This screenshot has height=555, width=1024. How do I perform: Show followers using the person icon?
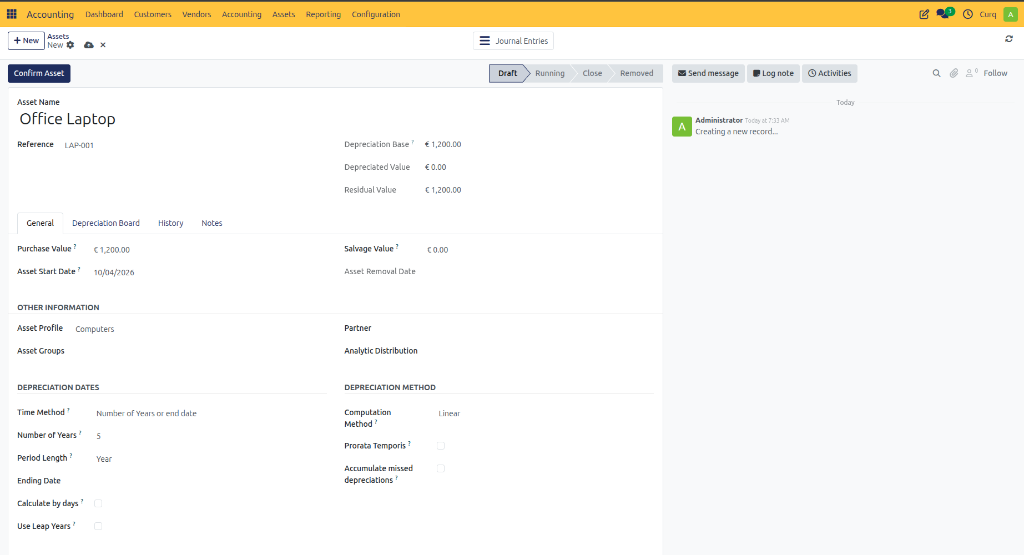(972, 73)
